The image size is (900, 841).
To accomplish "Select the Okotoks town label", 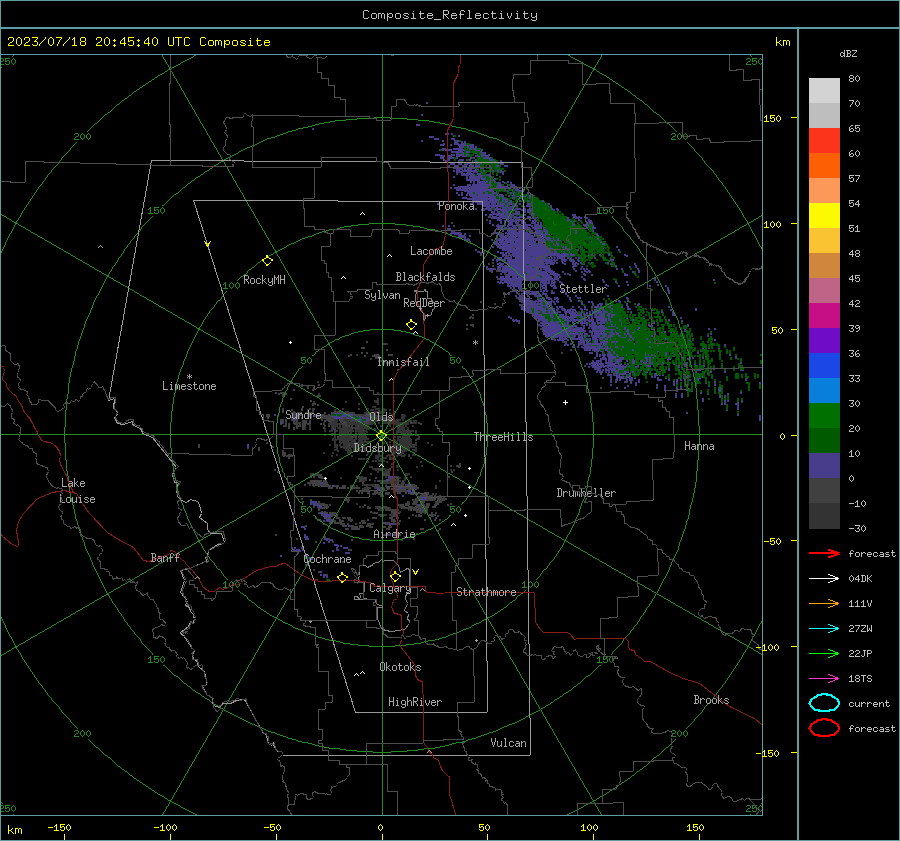I will (x=400, y=667).
